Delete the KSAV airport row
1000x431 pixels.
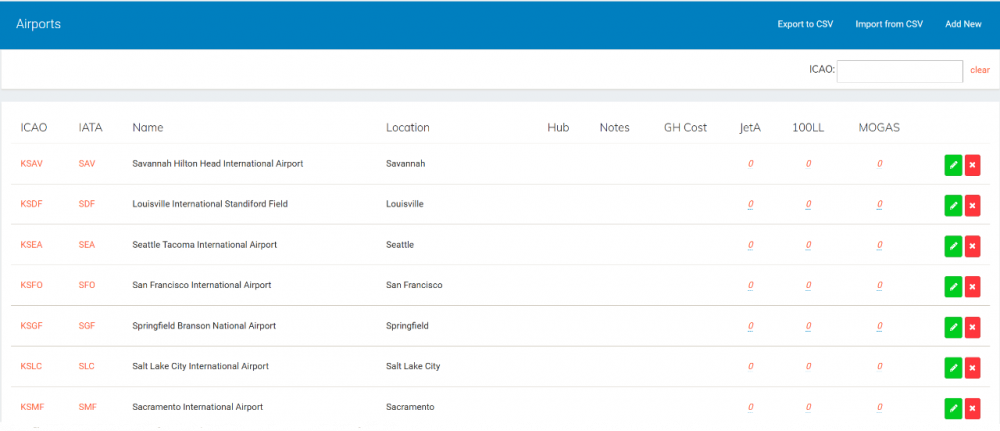tap(973, 164)
